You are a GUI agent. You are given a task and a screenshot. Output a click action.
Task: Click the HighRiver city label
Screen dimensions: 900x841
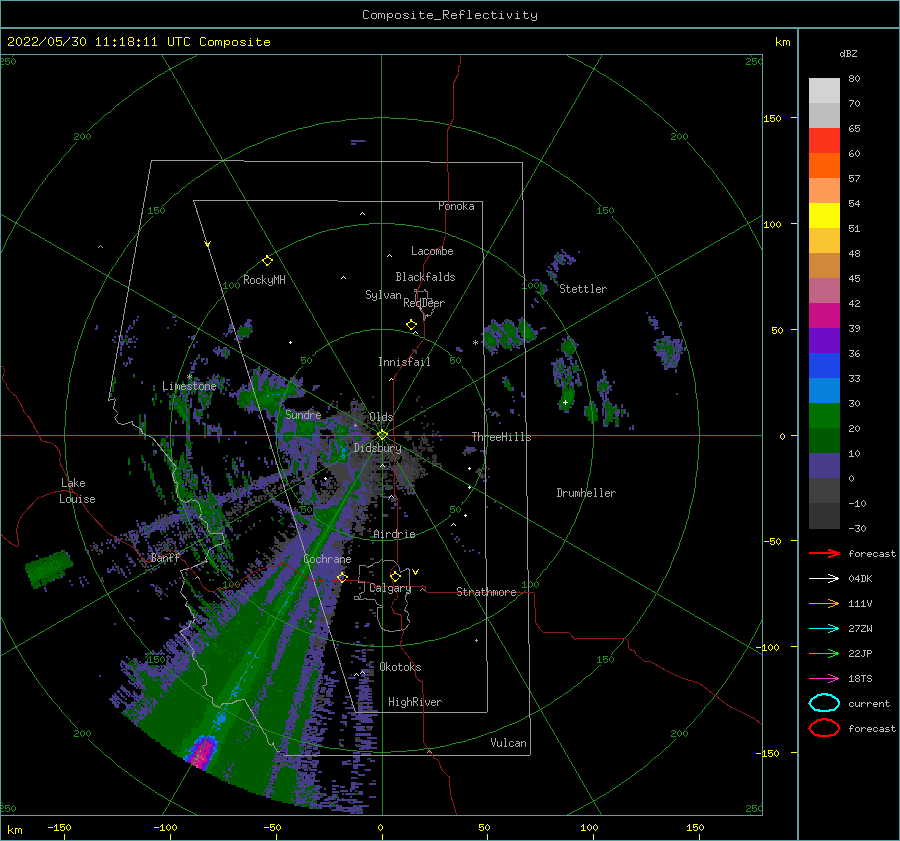tap(415, 702)
